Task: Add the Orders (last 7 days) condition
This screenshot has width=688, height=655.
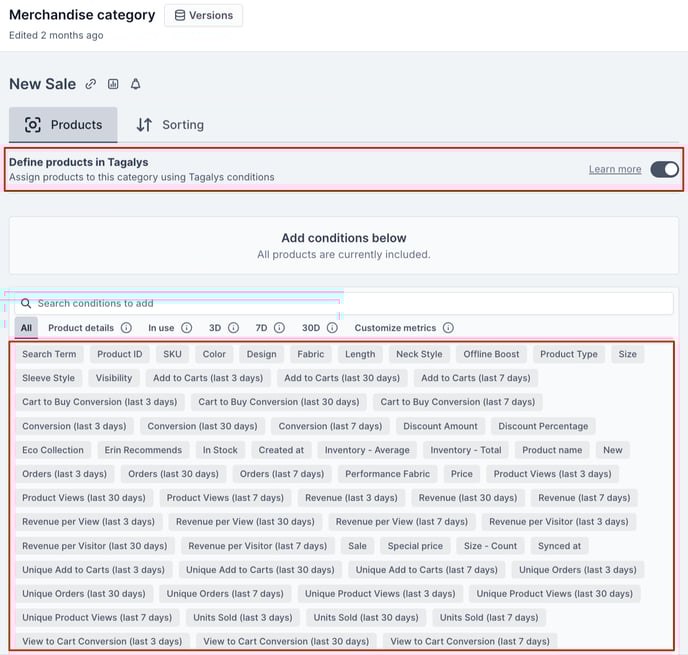Action: (x=282, y=474)
